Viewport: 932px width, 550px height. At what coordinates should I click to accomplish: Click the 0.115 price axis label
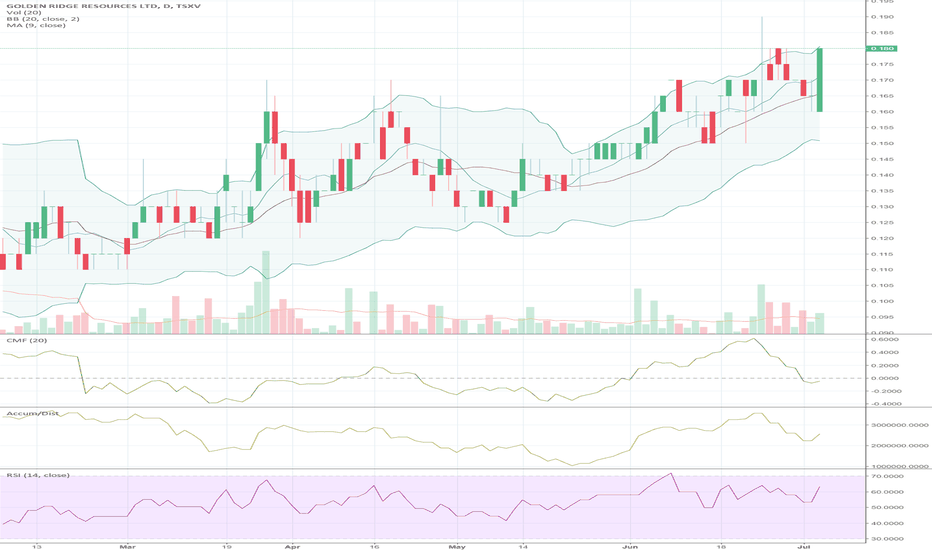pyautogui.click(x=882, y=254)
